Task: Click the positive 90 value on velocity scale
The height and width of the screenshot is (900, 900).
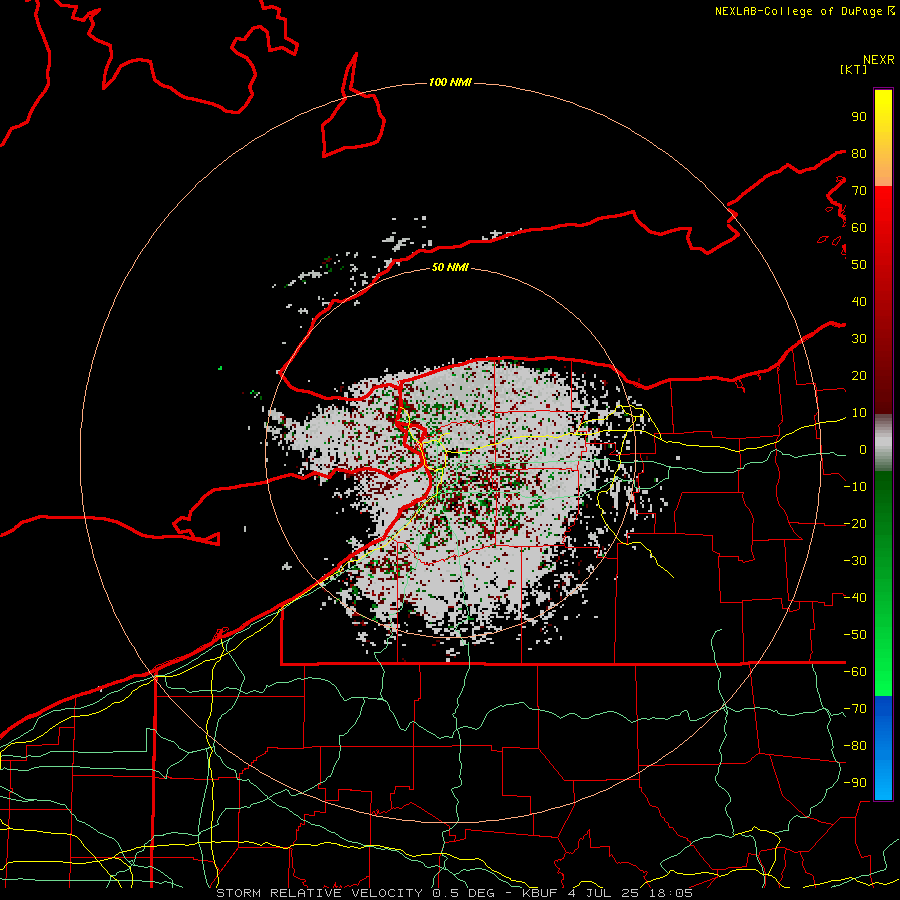Action: click(859, 117)
